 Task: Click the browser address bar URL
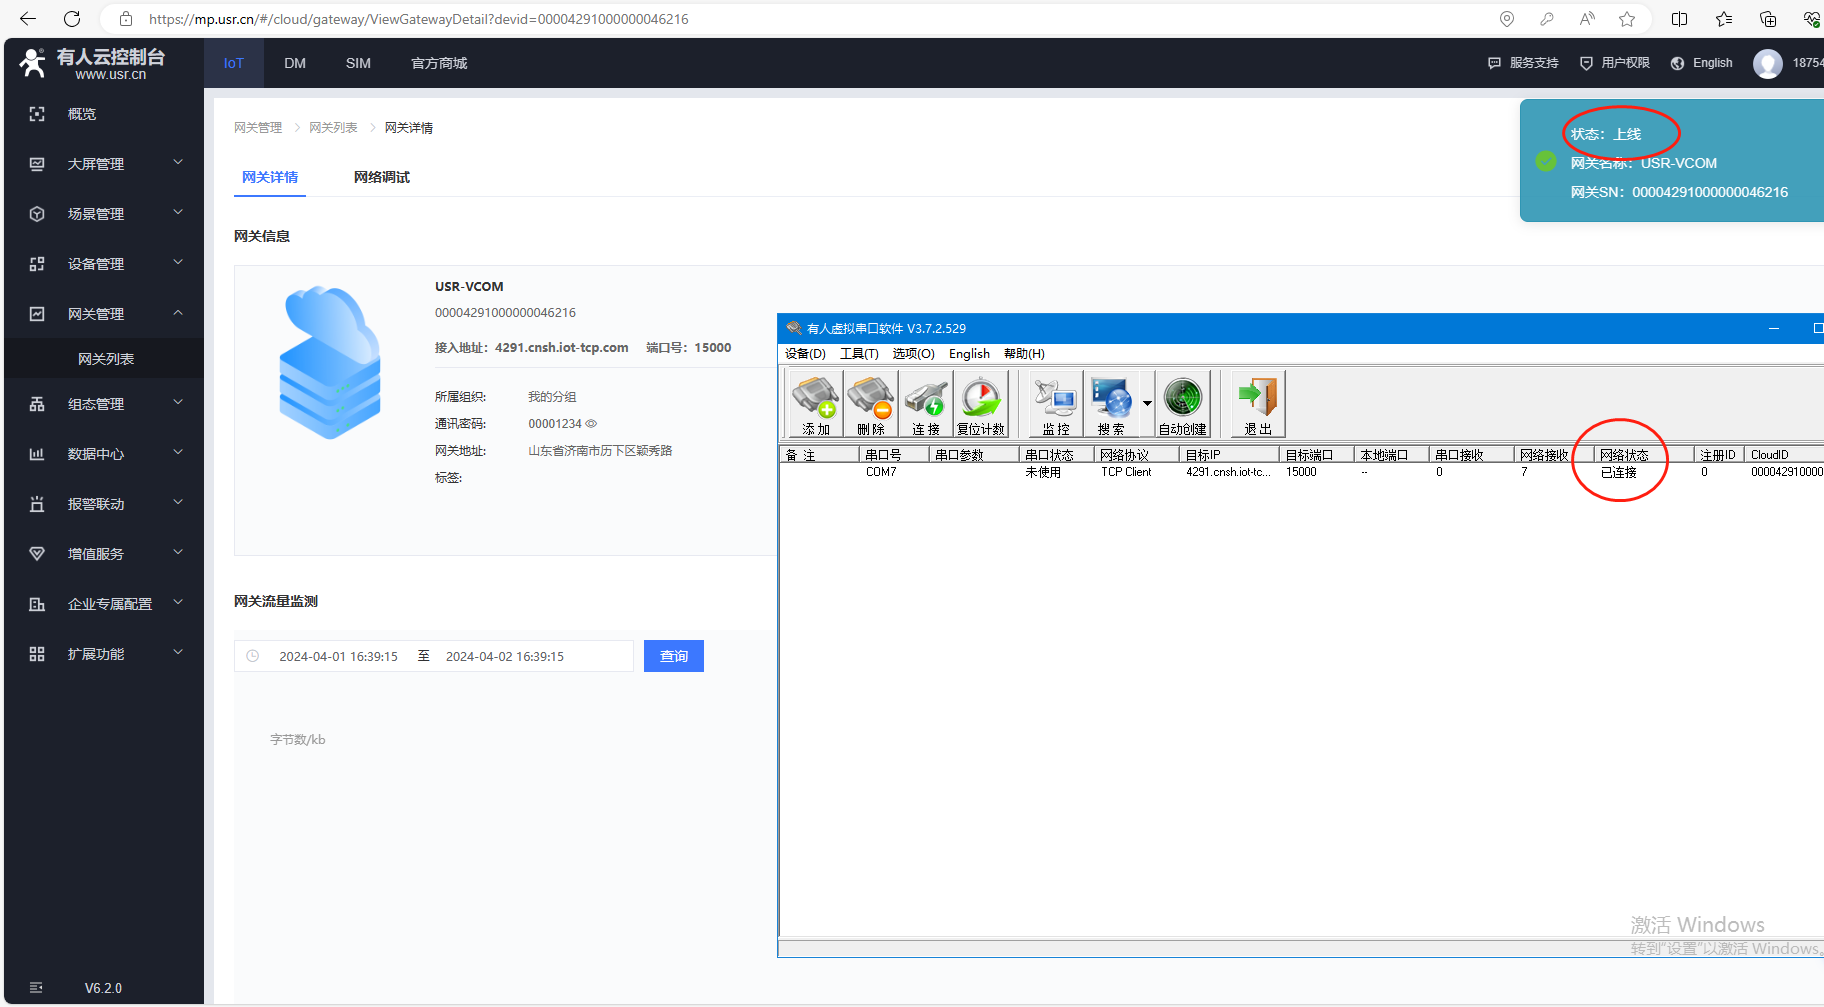tap(418, 19)
